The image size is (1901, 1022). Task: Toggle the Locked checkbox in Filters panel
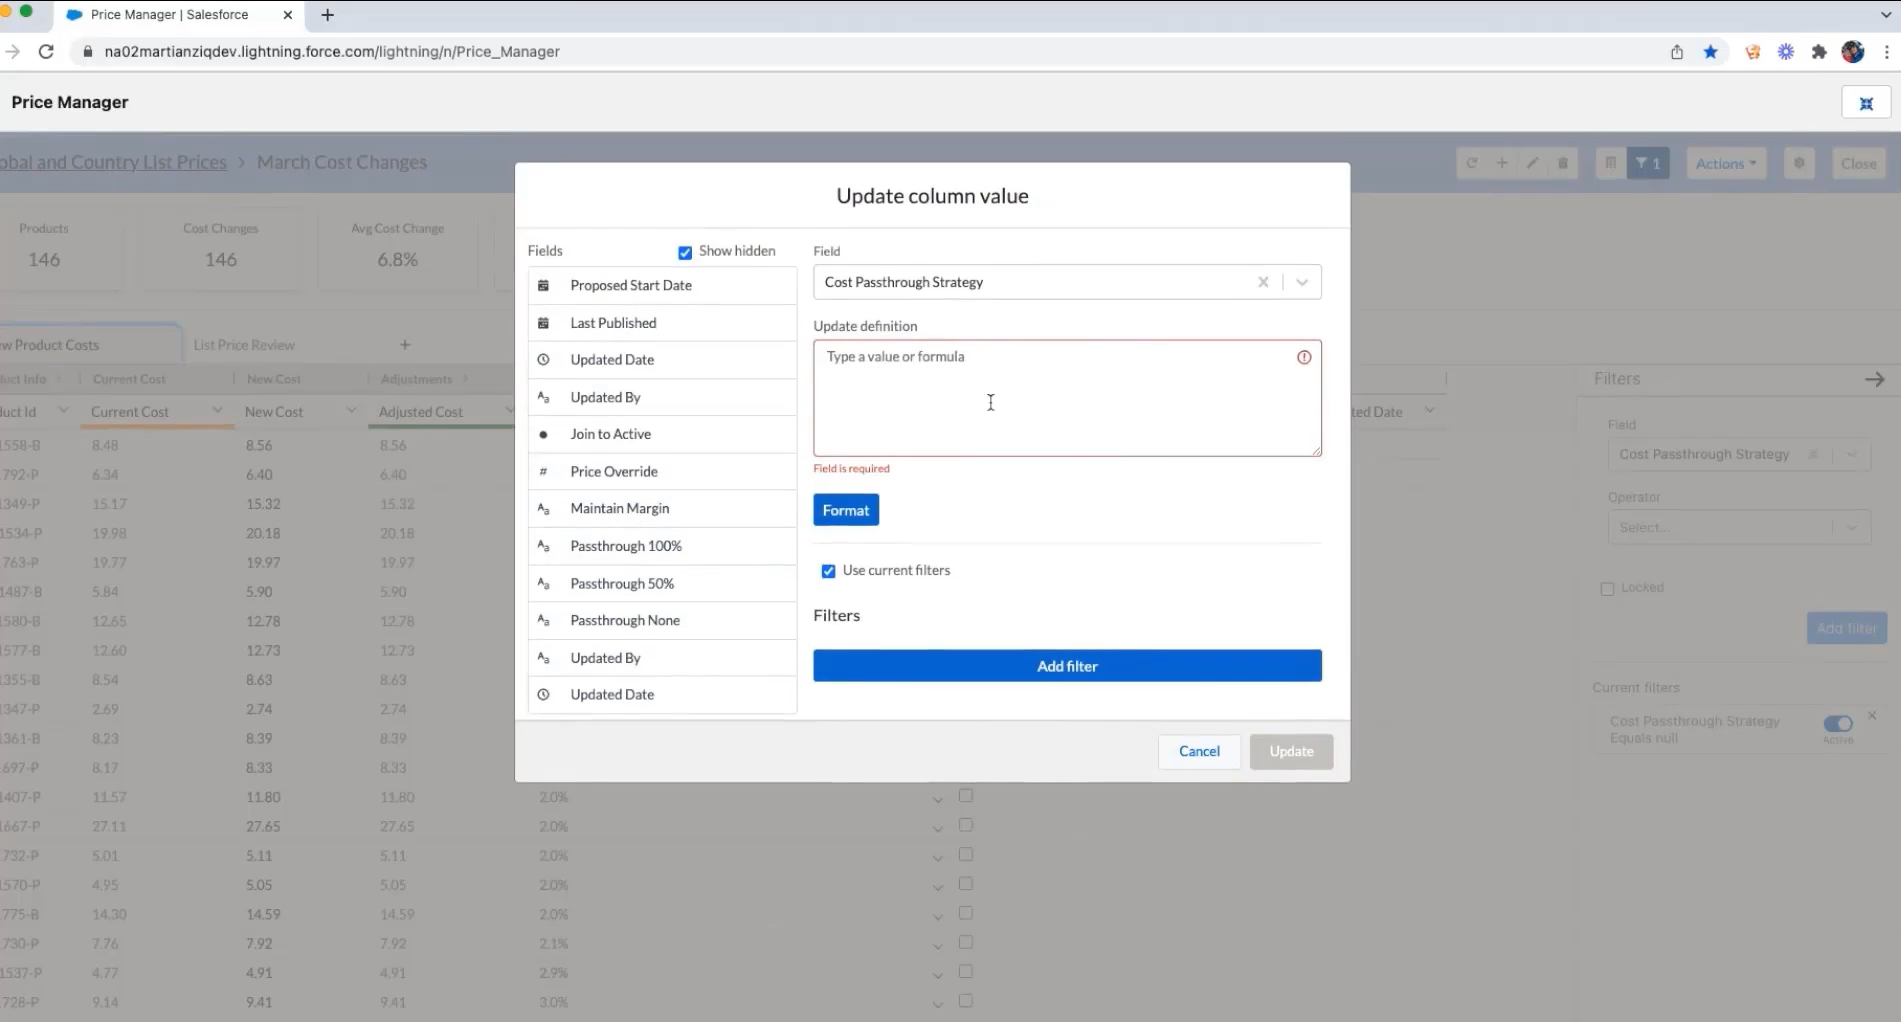(1607, 589)
